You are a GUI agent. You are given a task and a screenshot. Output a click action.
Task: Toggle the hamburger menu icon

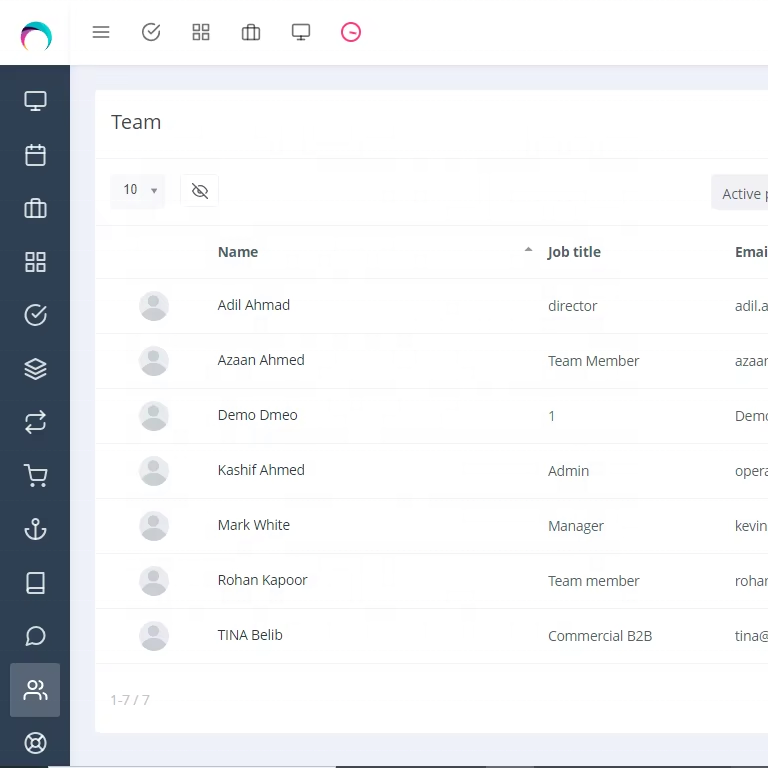[101, 32]
